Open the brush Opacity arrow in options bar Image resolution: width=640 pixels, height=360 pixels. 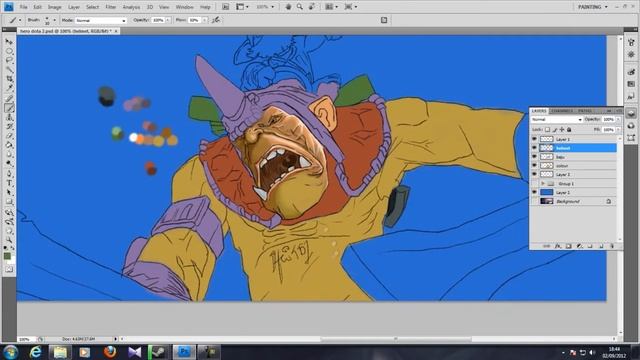[x=168, y=20]
